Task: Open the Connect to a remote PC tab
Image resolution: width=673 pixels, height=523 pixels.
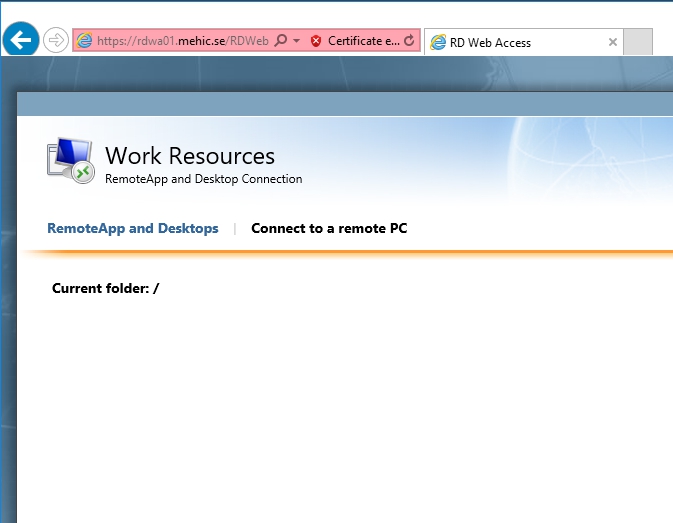Action: (x=329, y=228)
